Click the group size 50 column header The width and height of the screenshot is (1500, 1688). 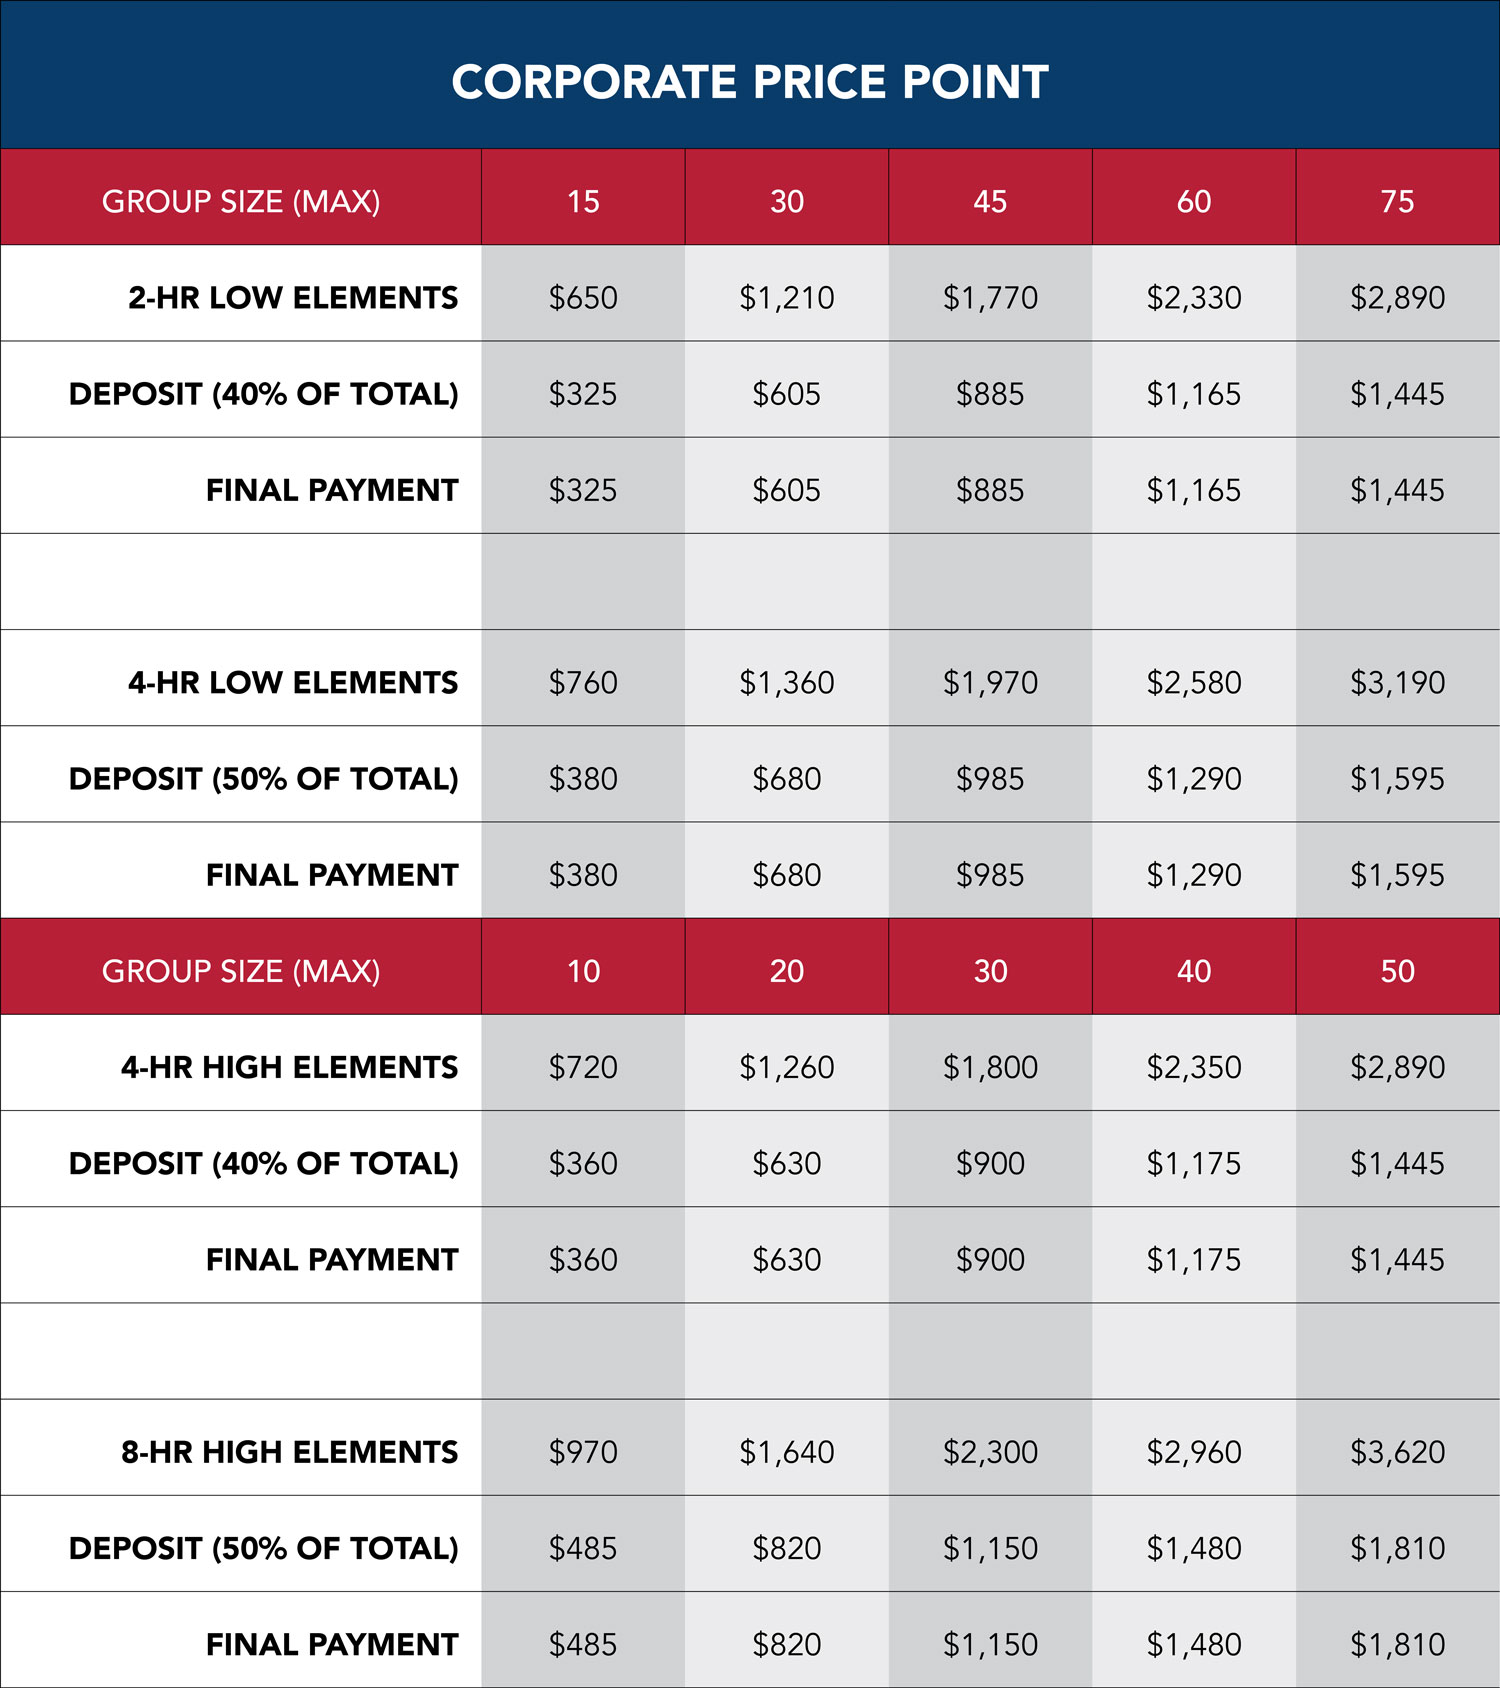(x=1397, y=971)
